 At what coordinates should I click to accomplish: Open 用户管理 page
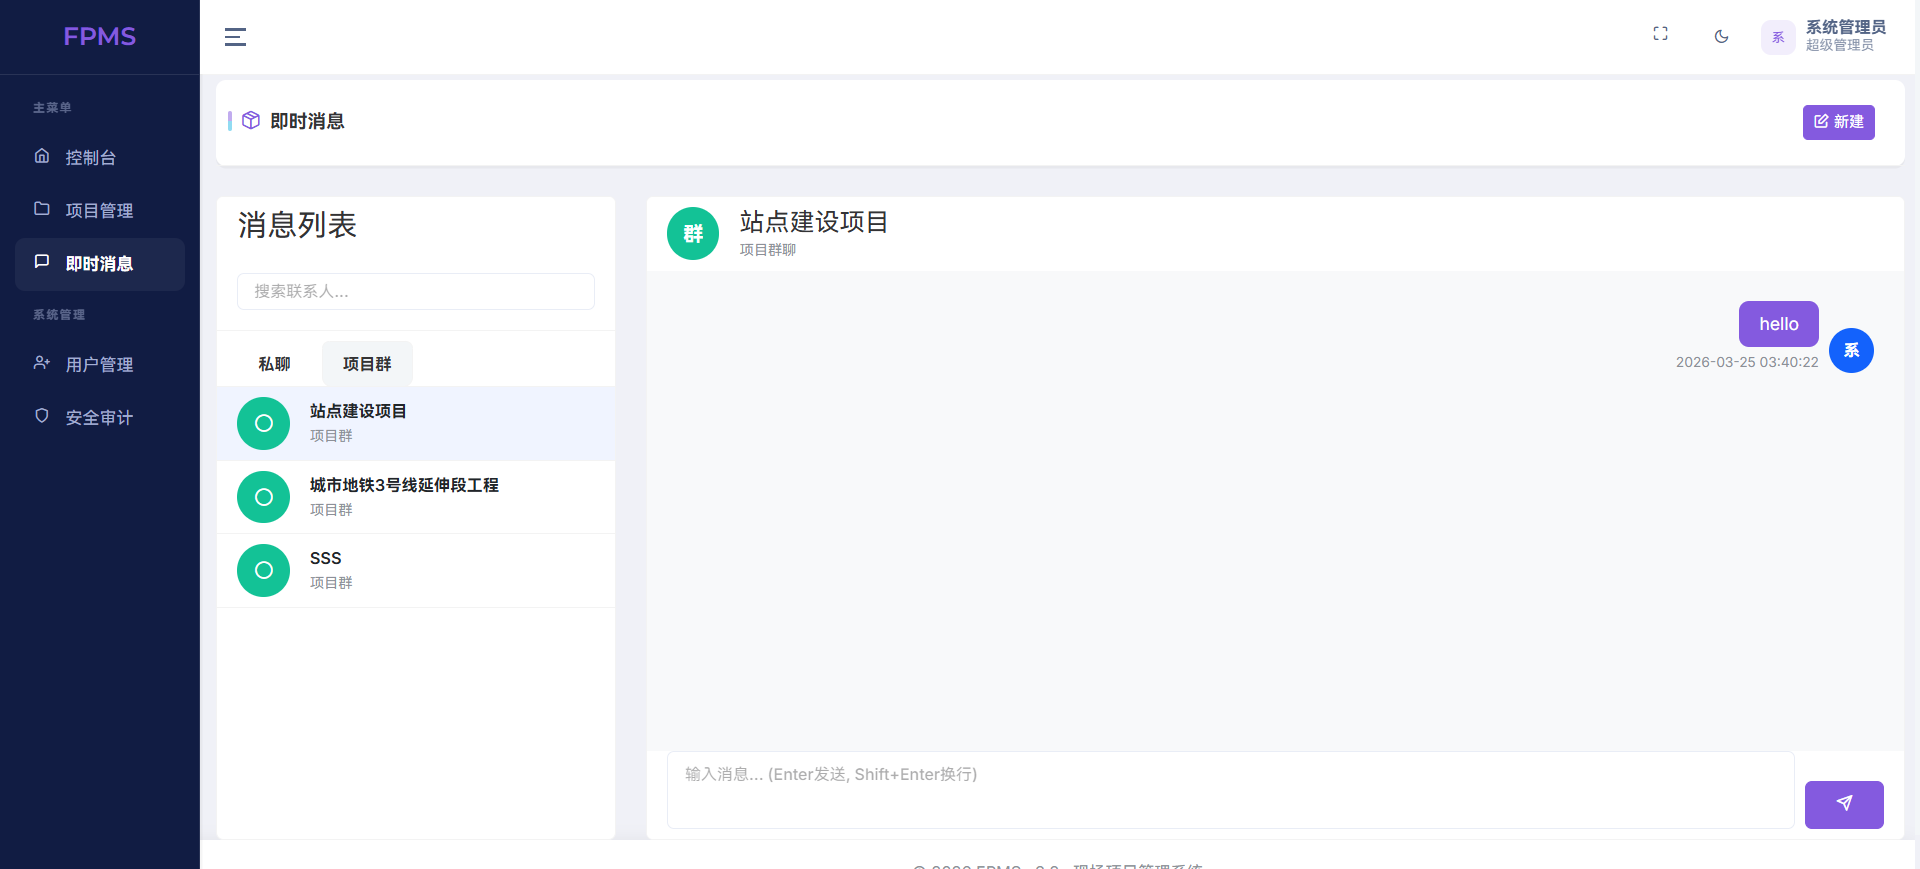point(99,365)
